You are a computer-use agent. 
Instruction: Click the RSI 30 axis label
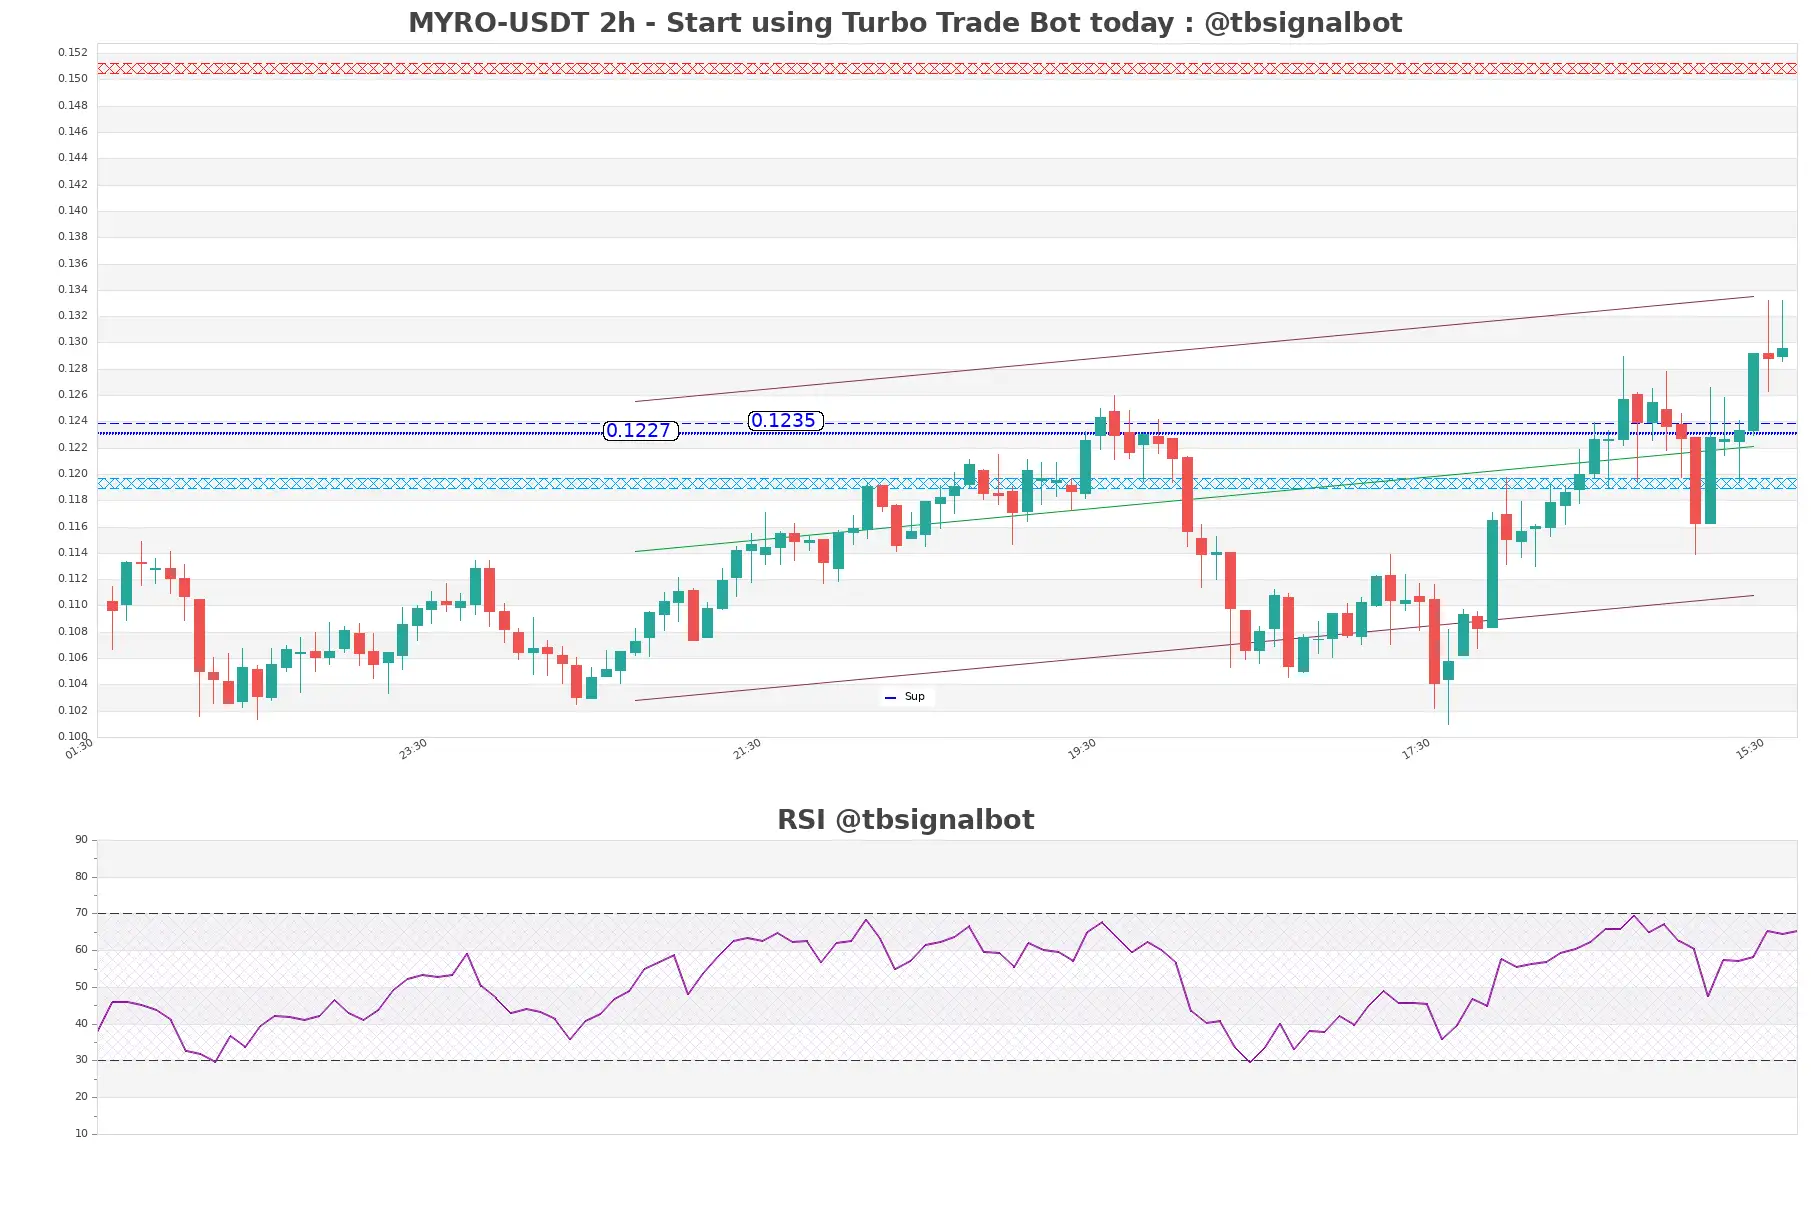pyautogui.click(x=81, y=1060)
